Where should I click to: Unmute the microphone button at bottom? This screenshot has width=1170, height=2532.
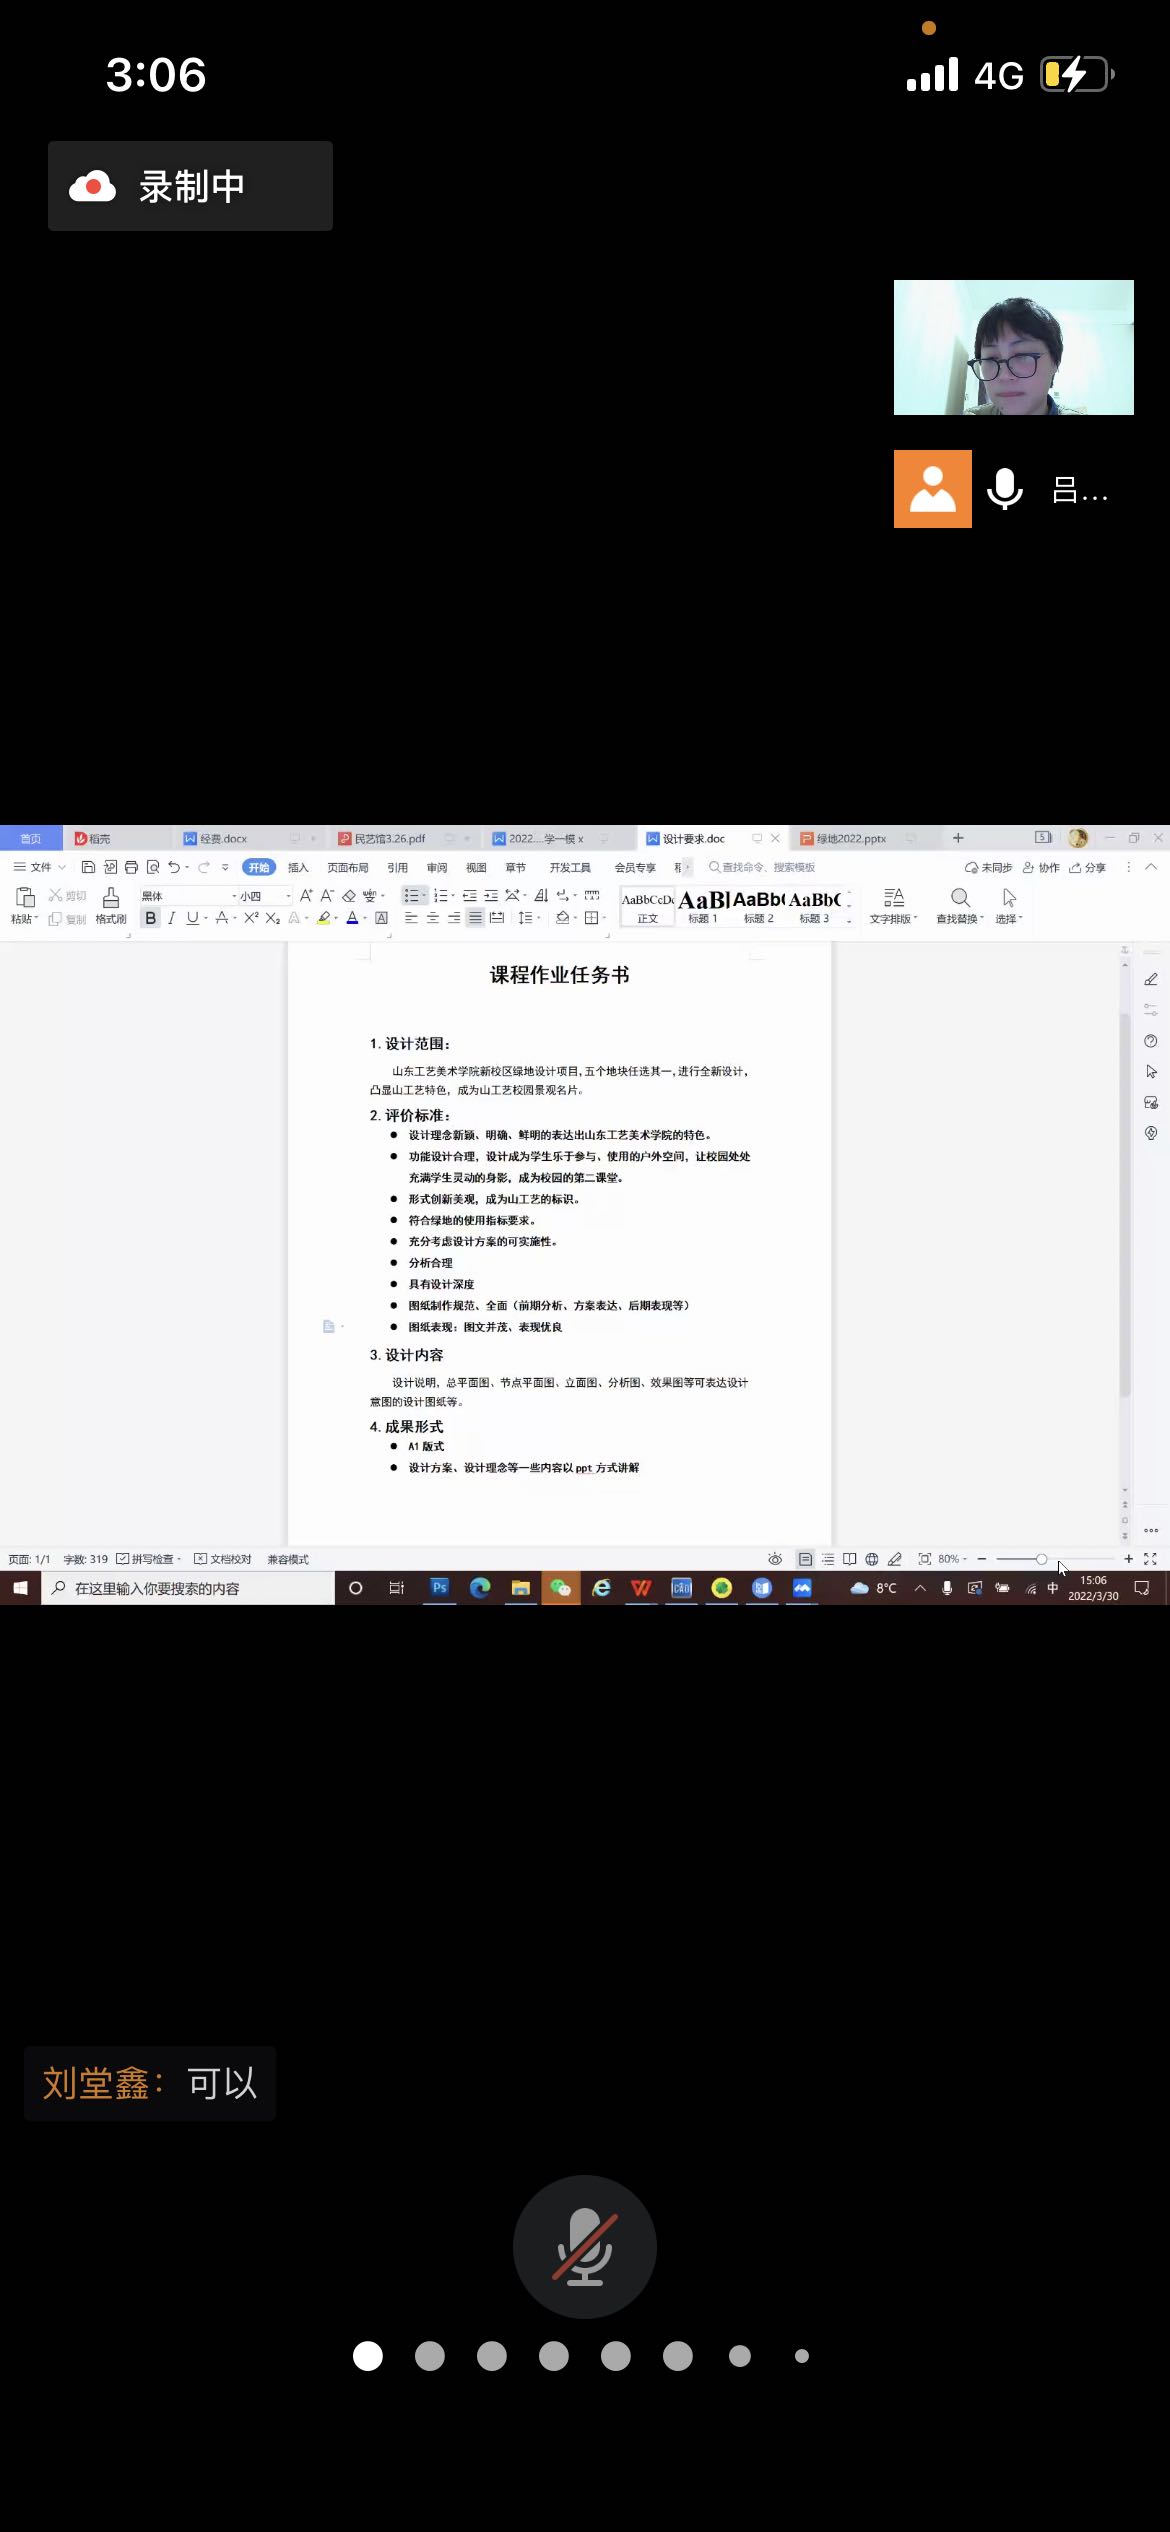tap(584, 2246)
